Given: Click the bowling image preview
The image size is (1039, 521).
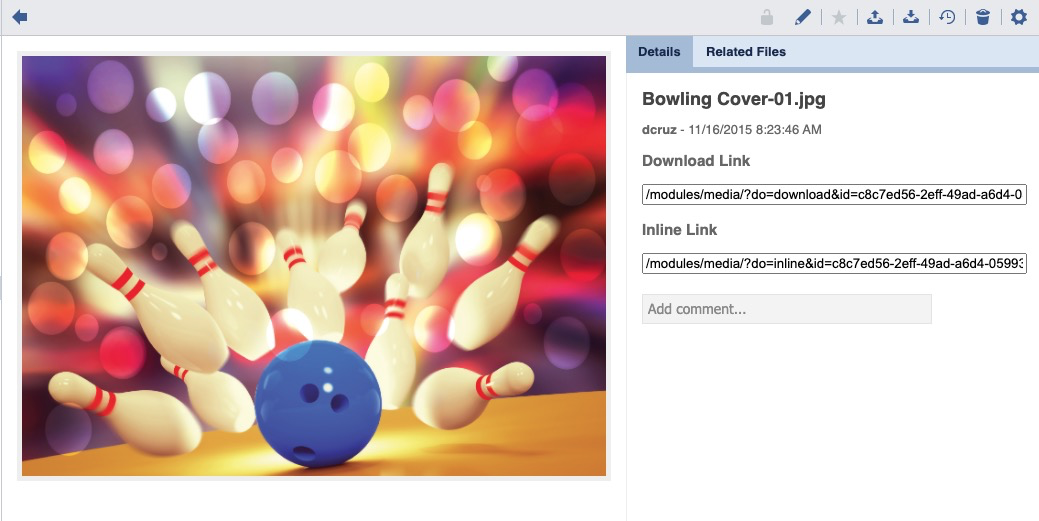Looking at the screenshot, I should (314, 266).
